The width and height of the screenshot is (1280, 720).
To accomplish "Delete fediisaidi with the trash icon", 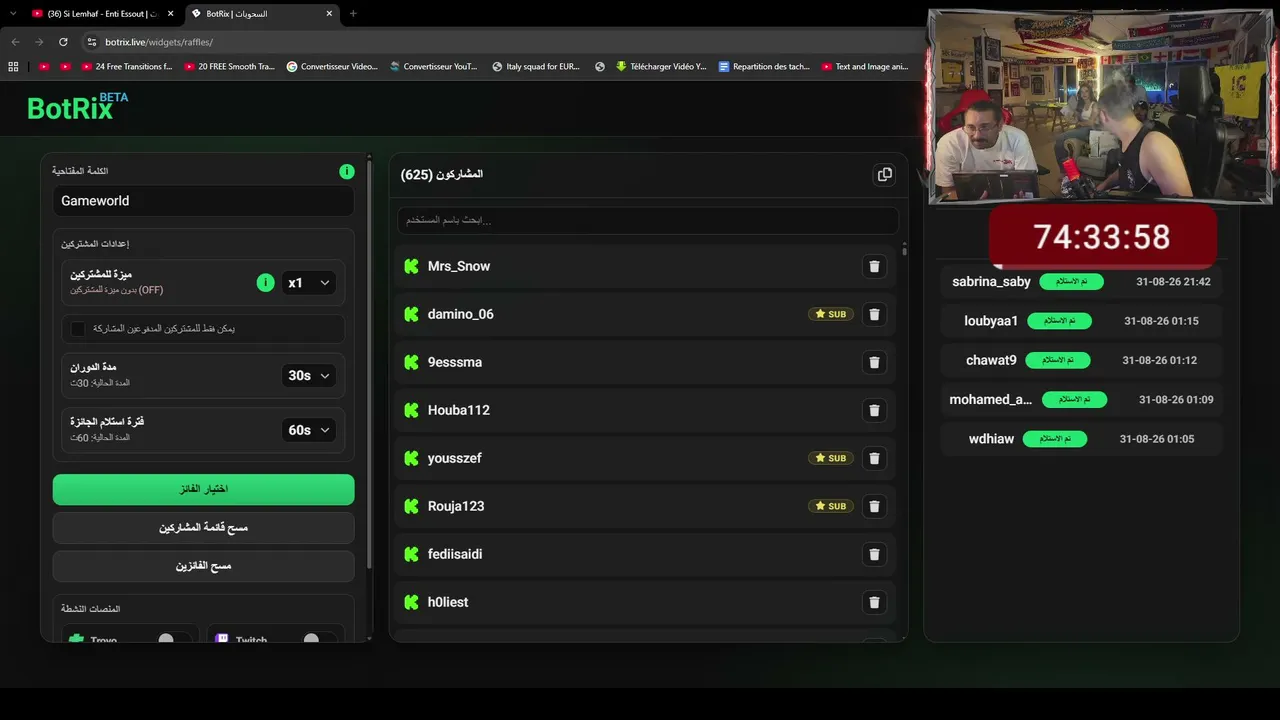I will 874,554.
